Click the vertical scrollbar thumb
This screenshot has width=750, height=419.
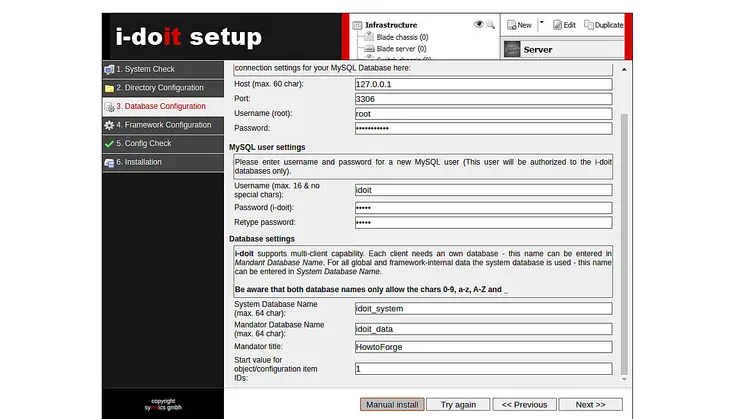coord(624,244)
